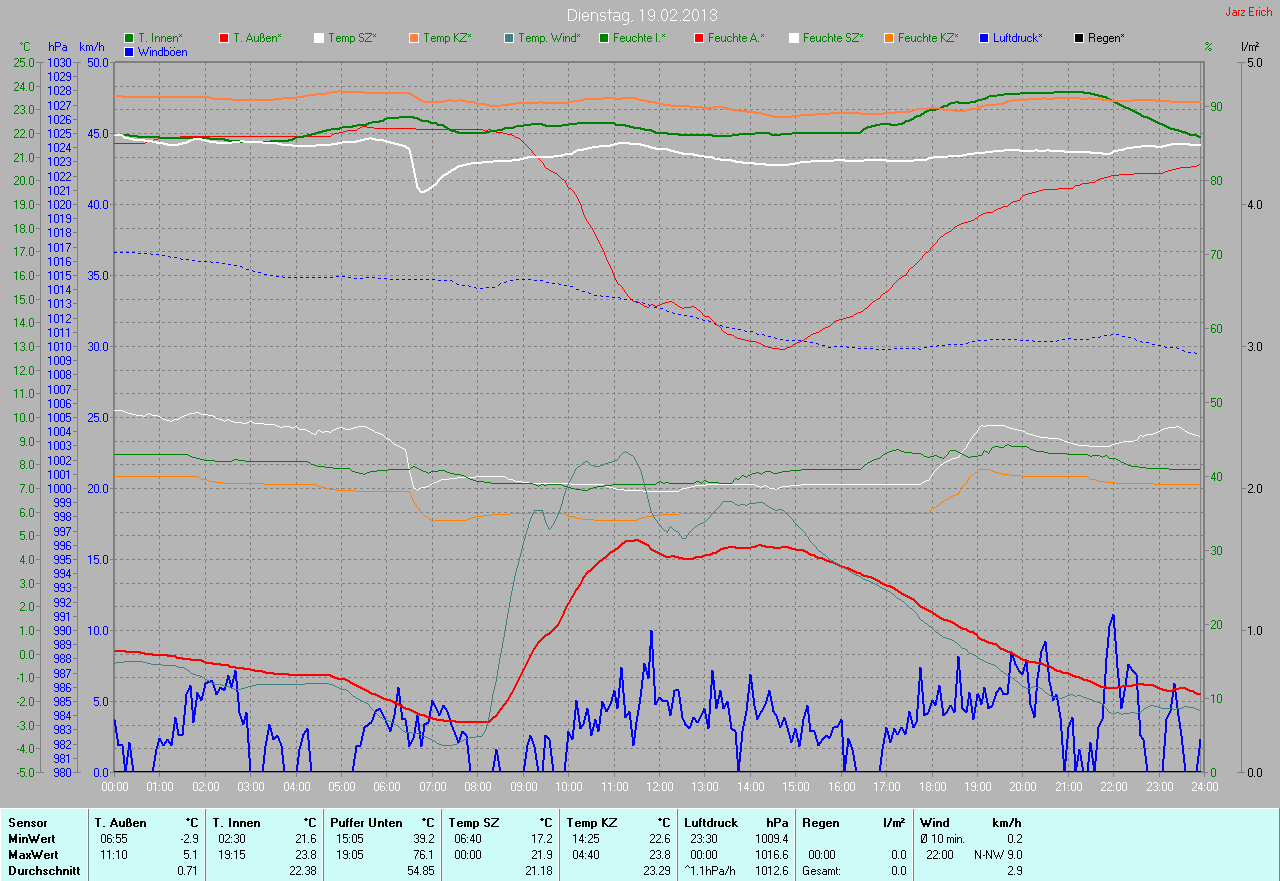Click the 'Ø 10 min.' wind label
Image resolution: width=1280 pixels, height=881 pixels.
pos(942,838)
